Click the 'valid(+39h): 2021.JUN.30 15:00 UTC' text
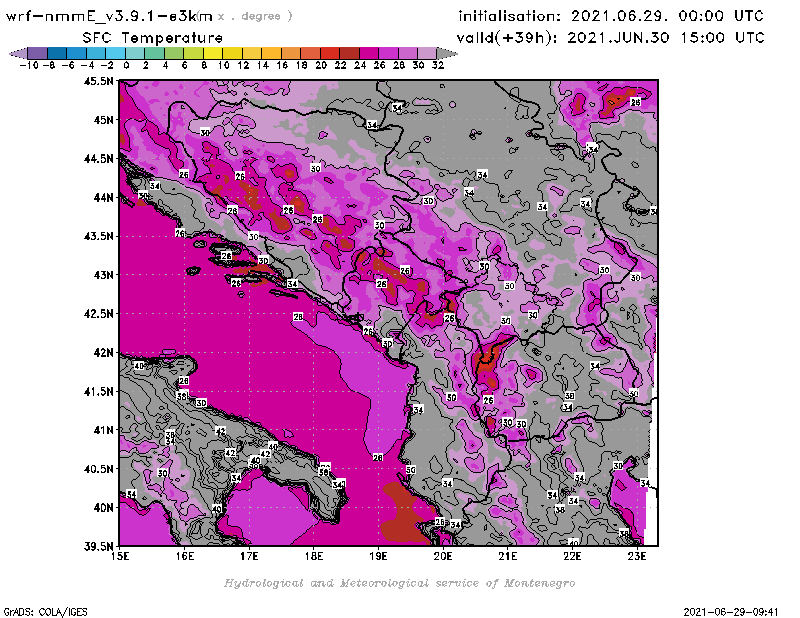800x618 pixels. [x=610, y=38]
